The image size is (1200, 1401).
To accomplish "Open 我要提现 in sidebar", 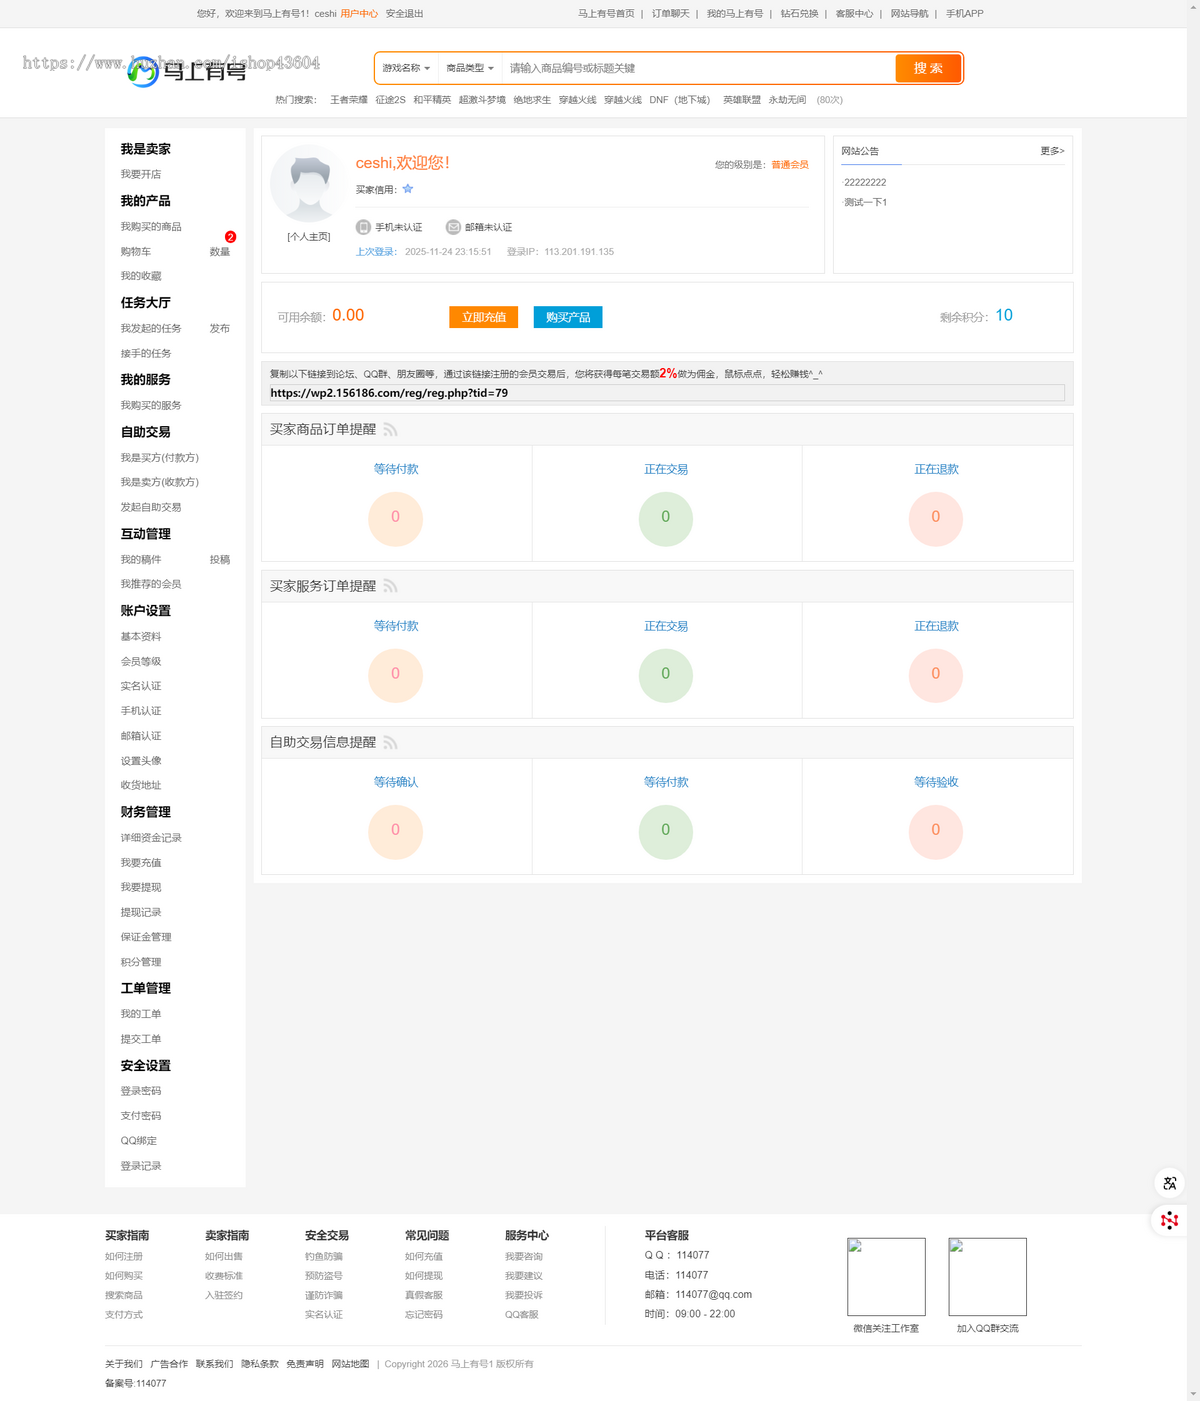I will pyautogui.click(x=141, y=888).
